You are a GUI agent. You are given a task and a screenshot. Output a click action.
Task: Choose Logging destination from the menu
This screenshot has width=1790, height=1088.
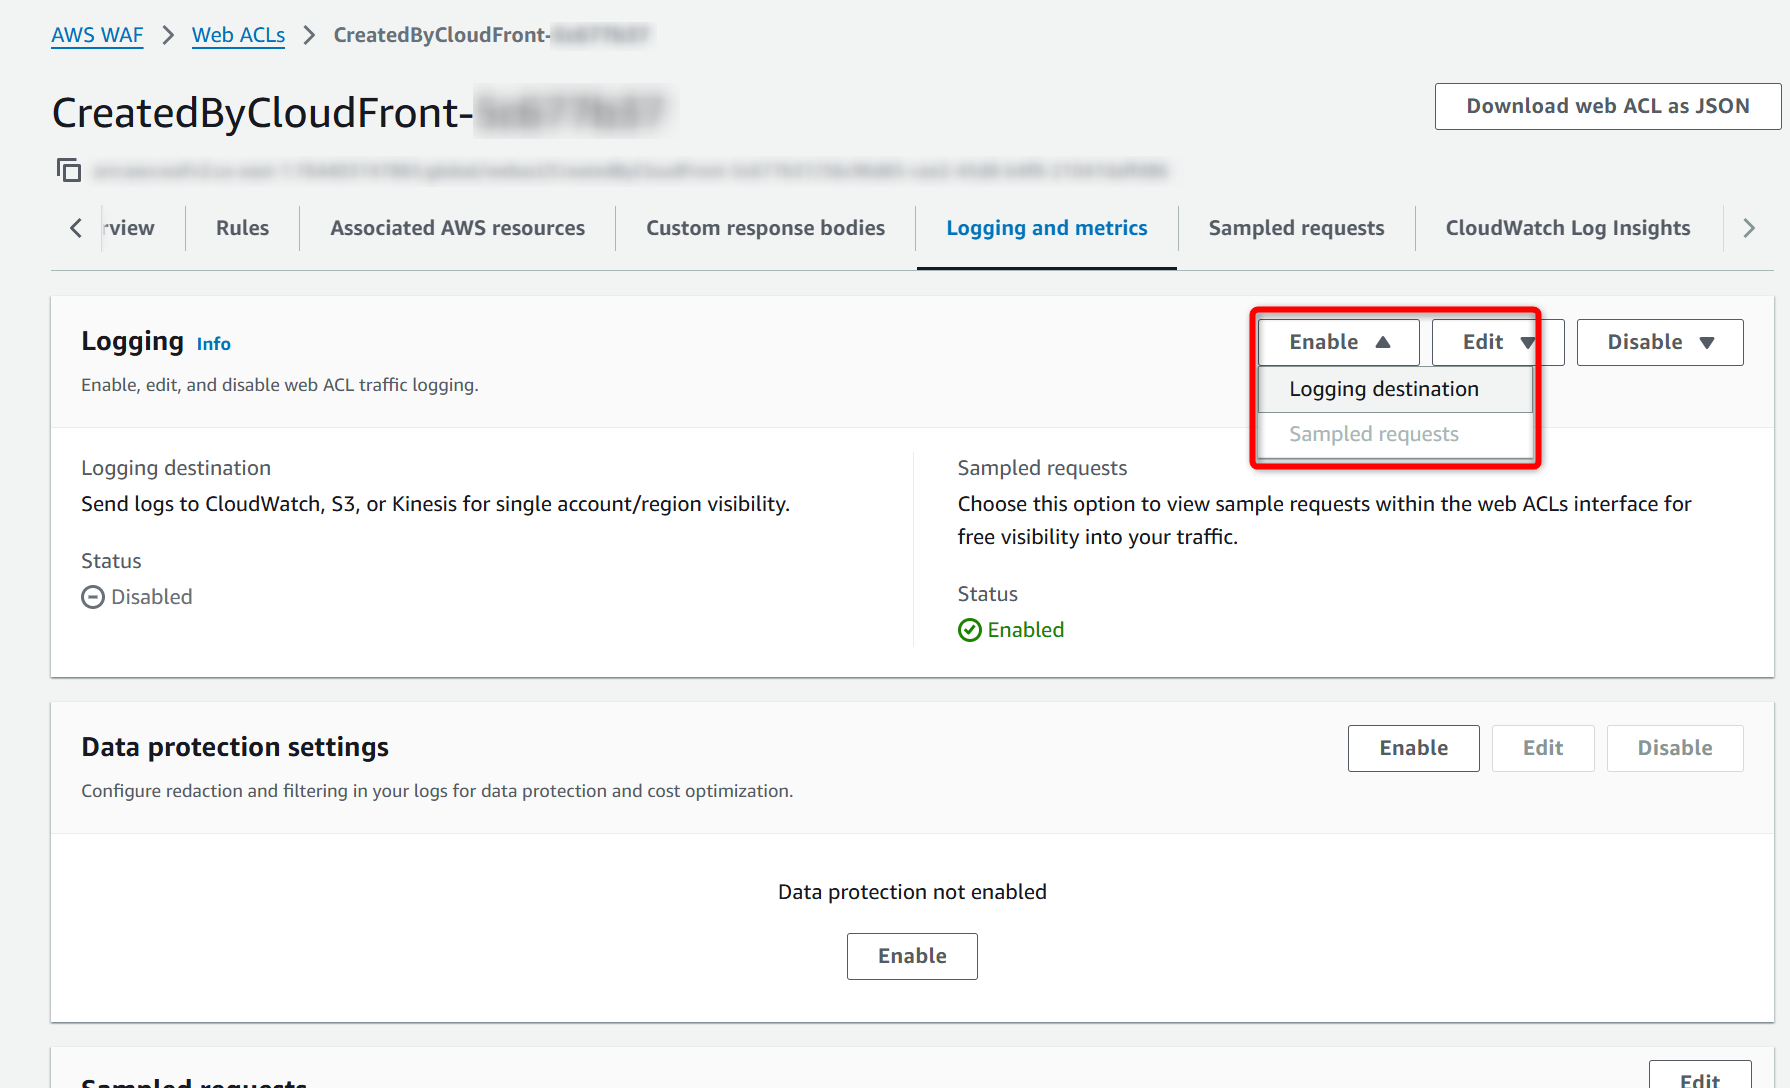pyautogui.click(x=1383, y=389)
